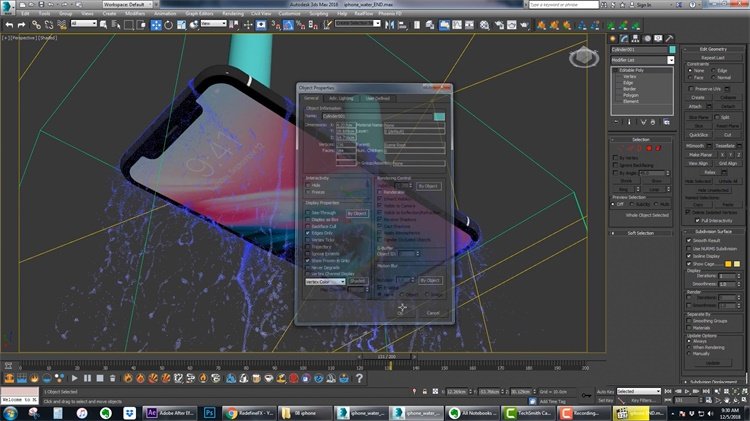Pause the Phoenix FD simulation
Viewport: 750px width, 421px height.
pos(87,378)
